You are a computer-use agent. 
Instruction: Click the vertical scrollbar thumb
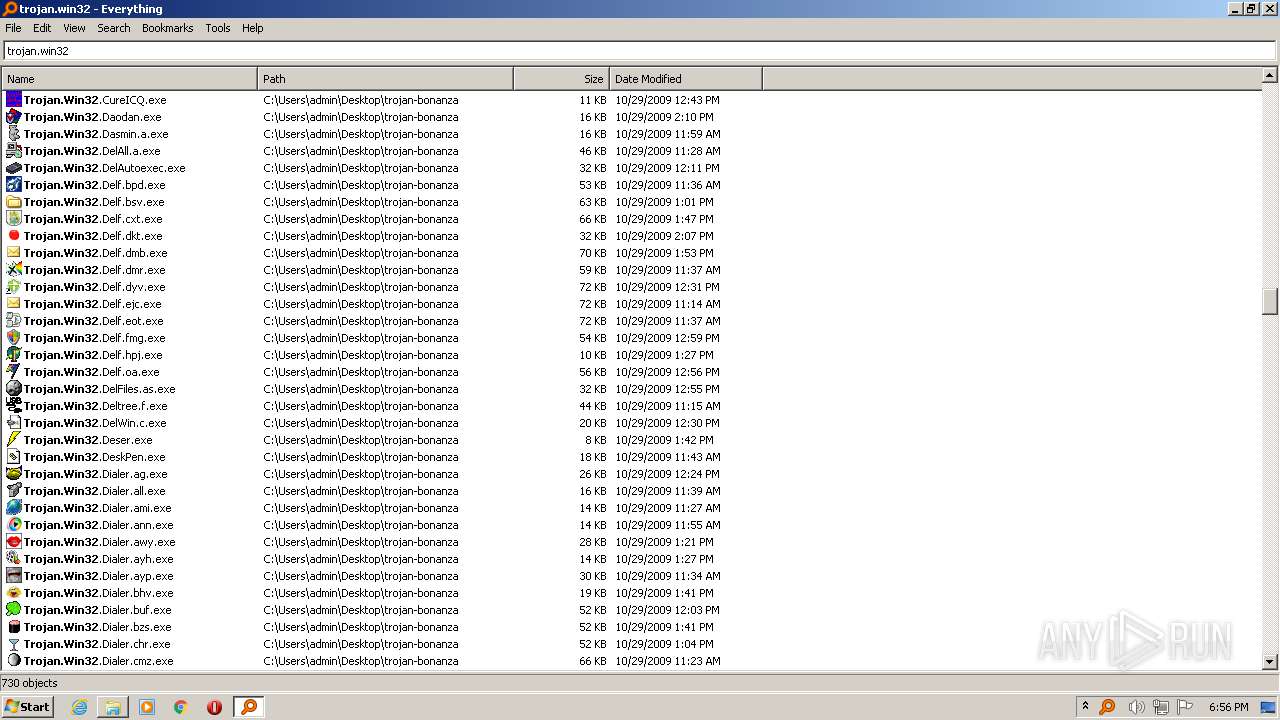coord(1270,301)
